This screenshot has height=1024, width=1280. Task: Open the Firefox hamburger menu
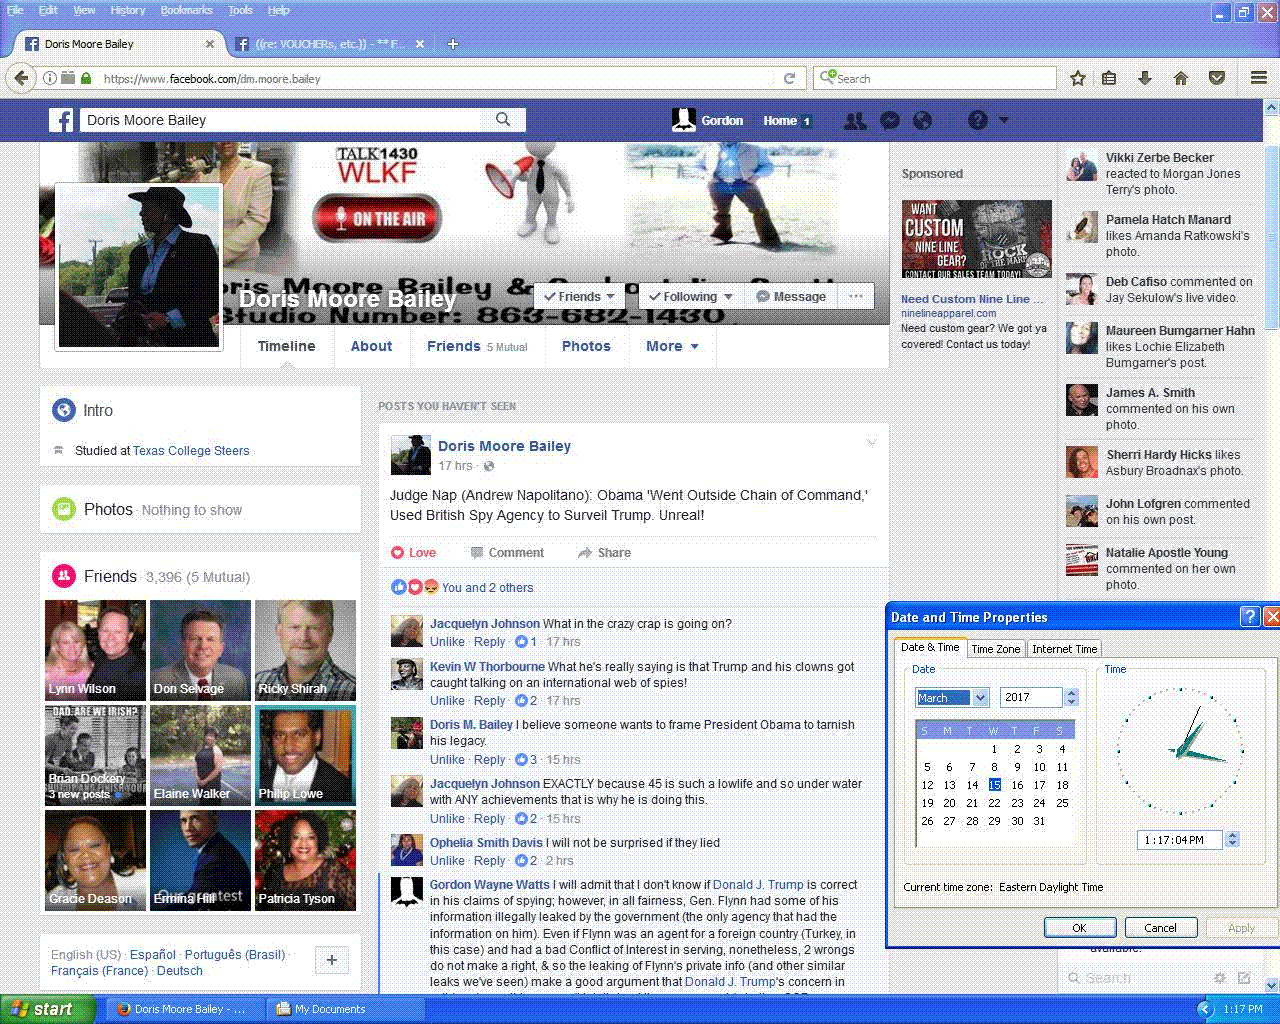(x=1259, y=78)
